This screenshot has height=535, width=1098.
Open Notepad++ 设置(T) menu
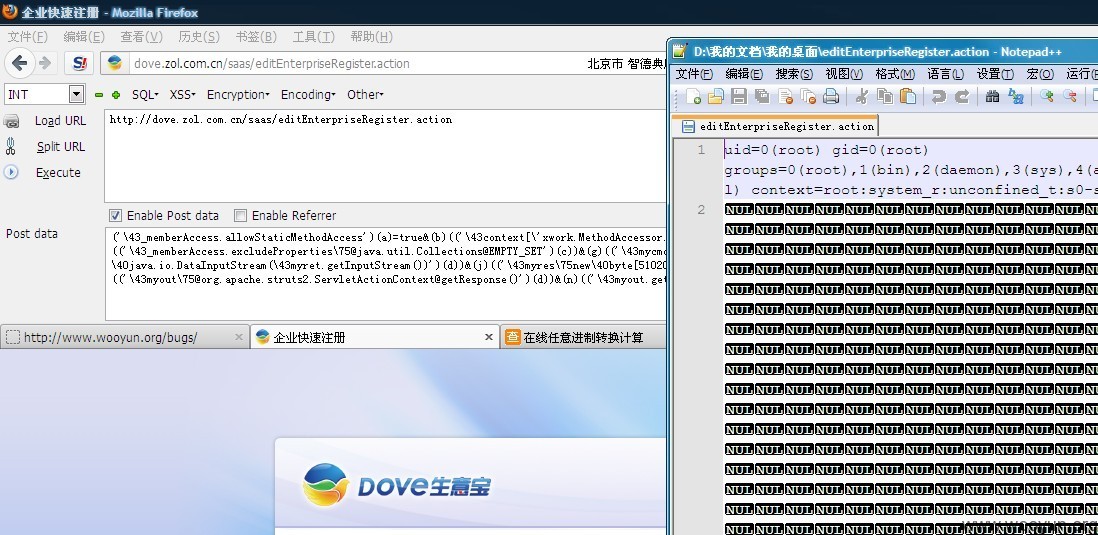tap(995, 74)
